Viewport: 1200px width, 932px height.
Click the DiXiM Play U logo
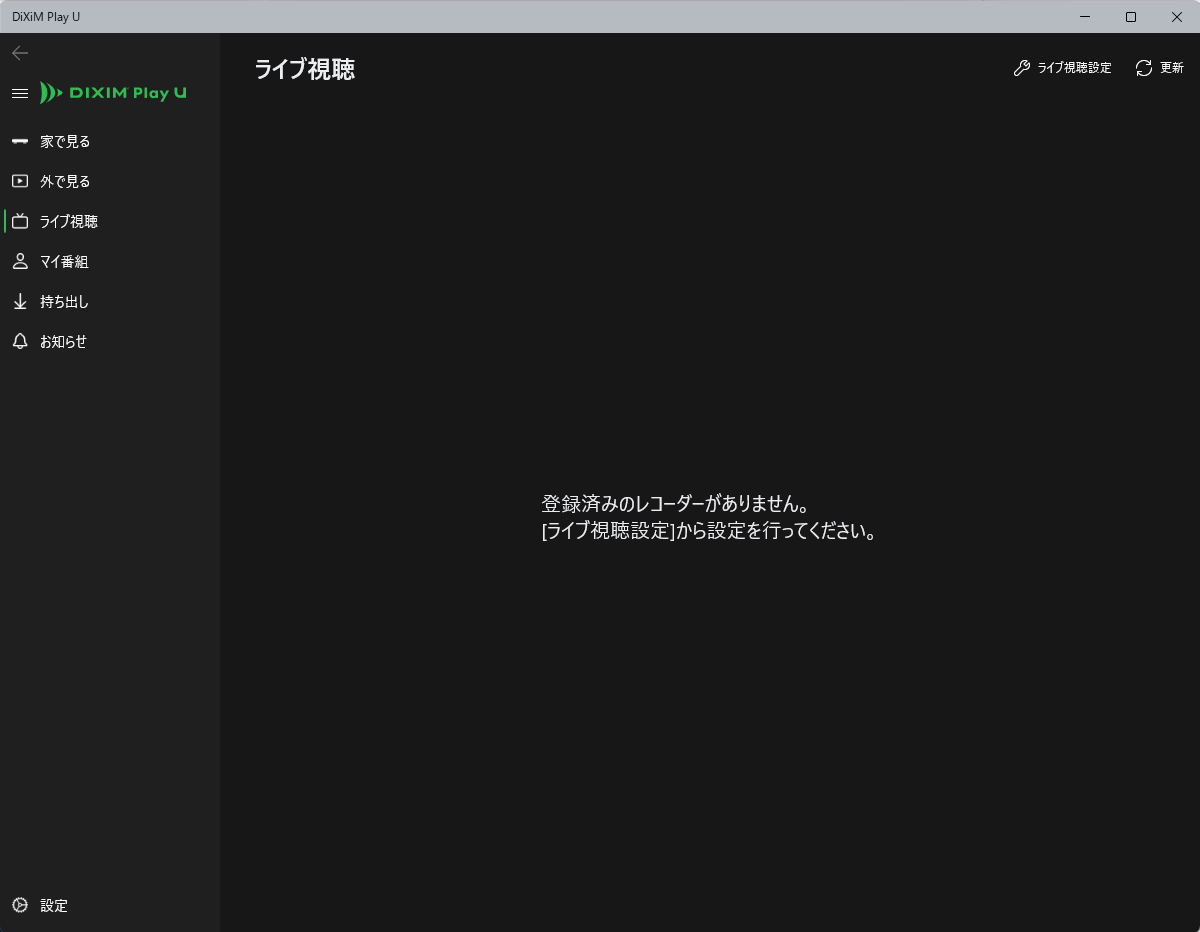tap(113, 93)
